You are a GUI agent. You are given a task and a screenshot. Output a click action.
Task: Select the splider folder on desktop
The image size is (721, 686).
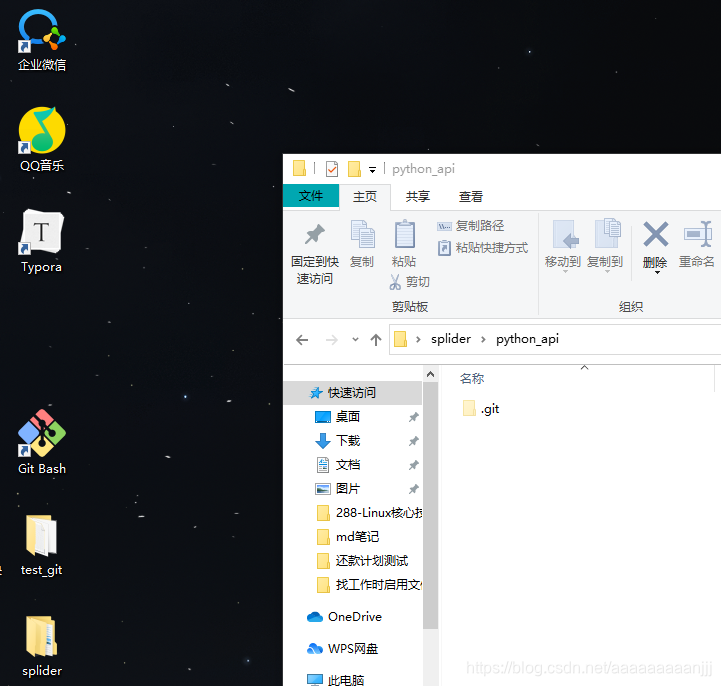point(42,646)
